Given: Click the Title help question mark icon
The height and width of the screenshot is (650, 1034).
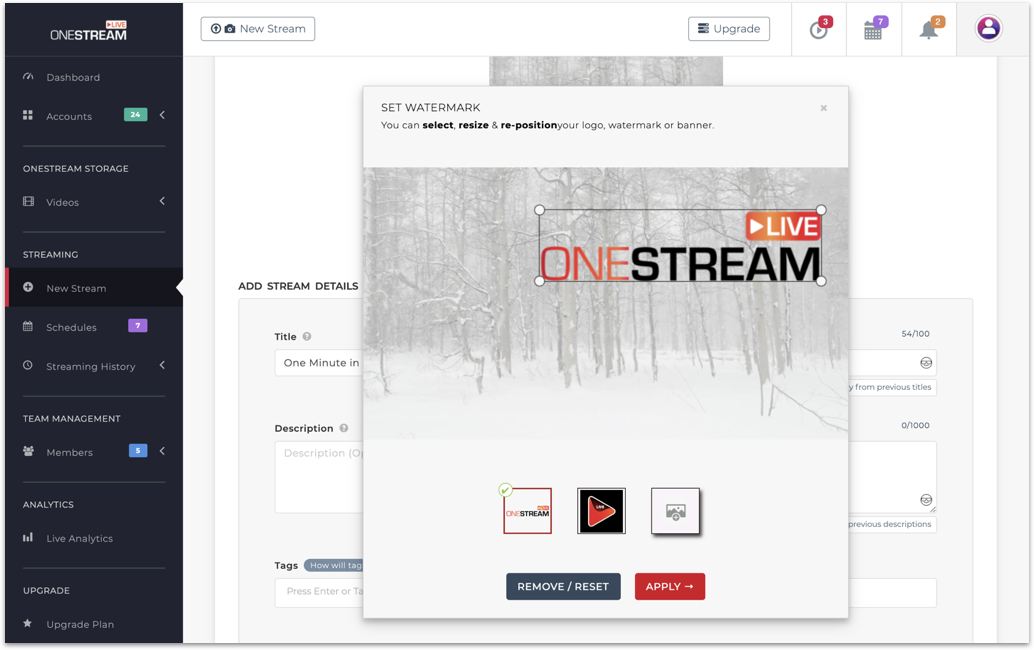Looking at the screenshot, I should [x=307, y=337].
